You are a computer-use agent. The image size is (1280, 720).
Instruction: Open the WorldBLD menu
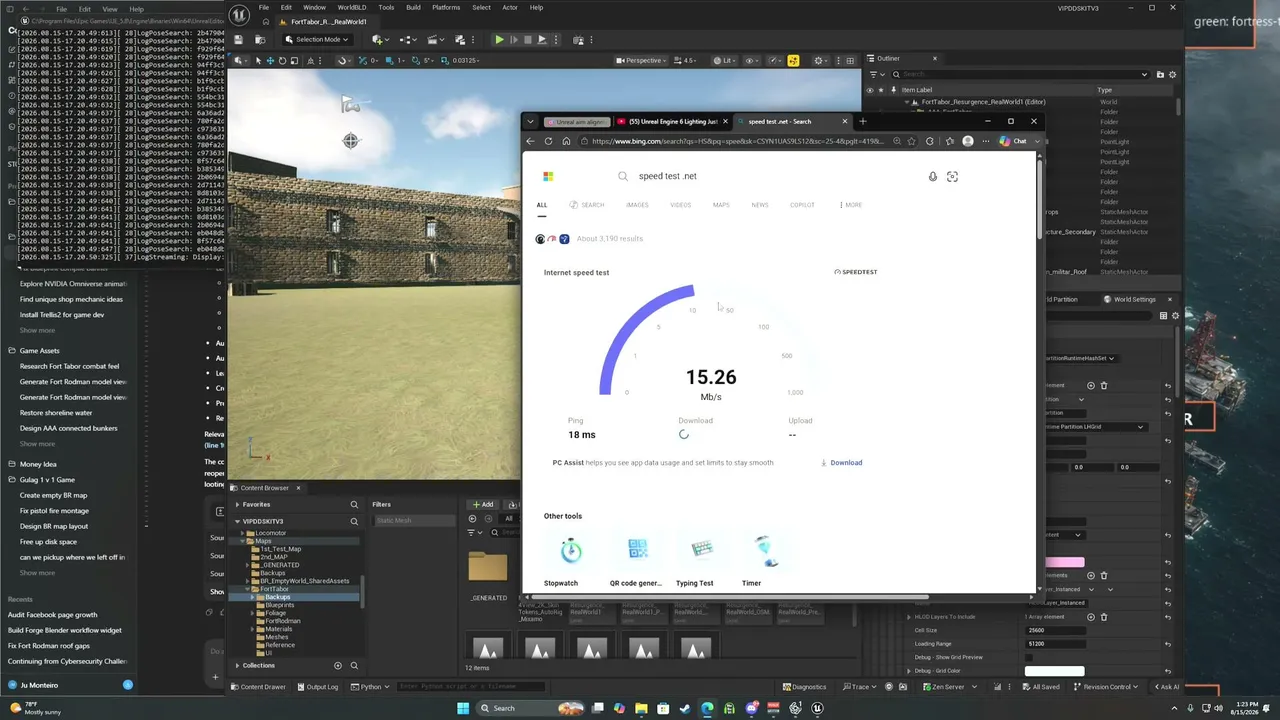click(351, 8)
